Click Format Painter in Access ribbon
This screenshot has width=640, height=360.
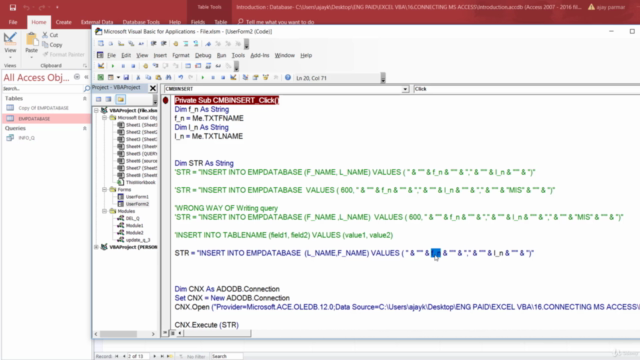(64, 54)
